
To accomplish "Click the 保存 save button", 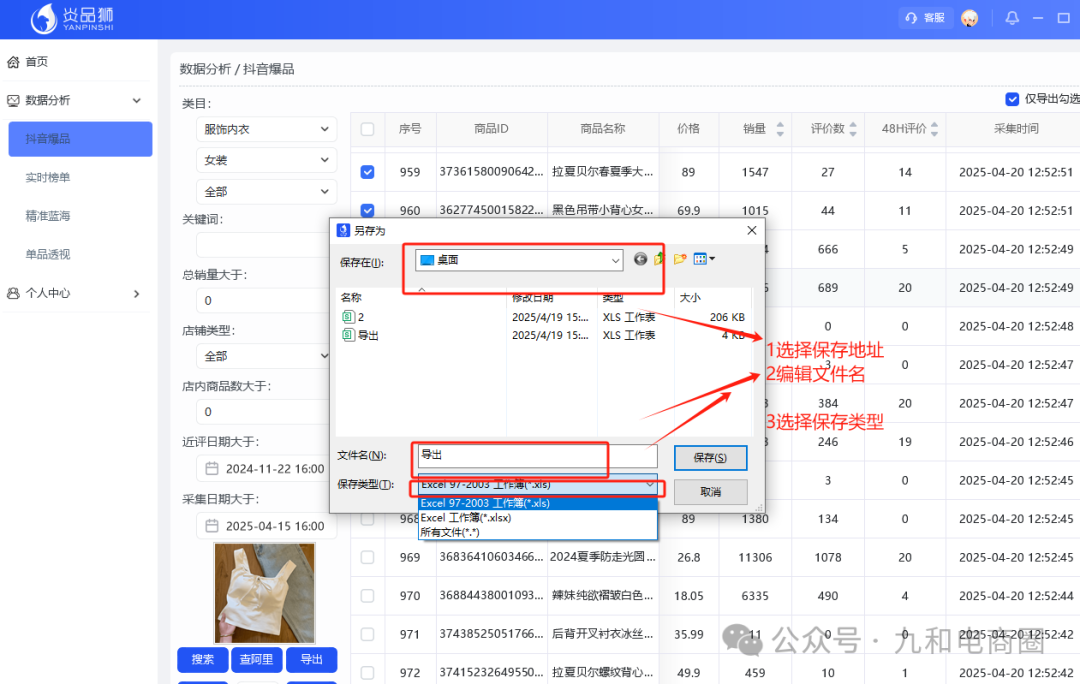I will (x=710, y=458).
